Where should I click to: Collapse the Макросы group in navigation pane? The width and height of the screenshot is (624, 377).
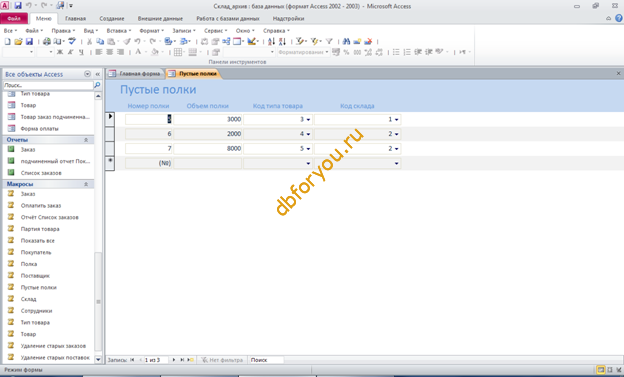86,184
